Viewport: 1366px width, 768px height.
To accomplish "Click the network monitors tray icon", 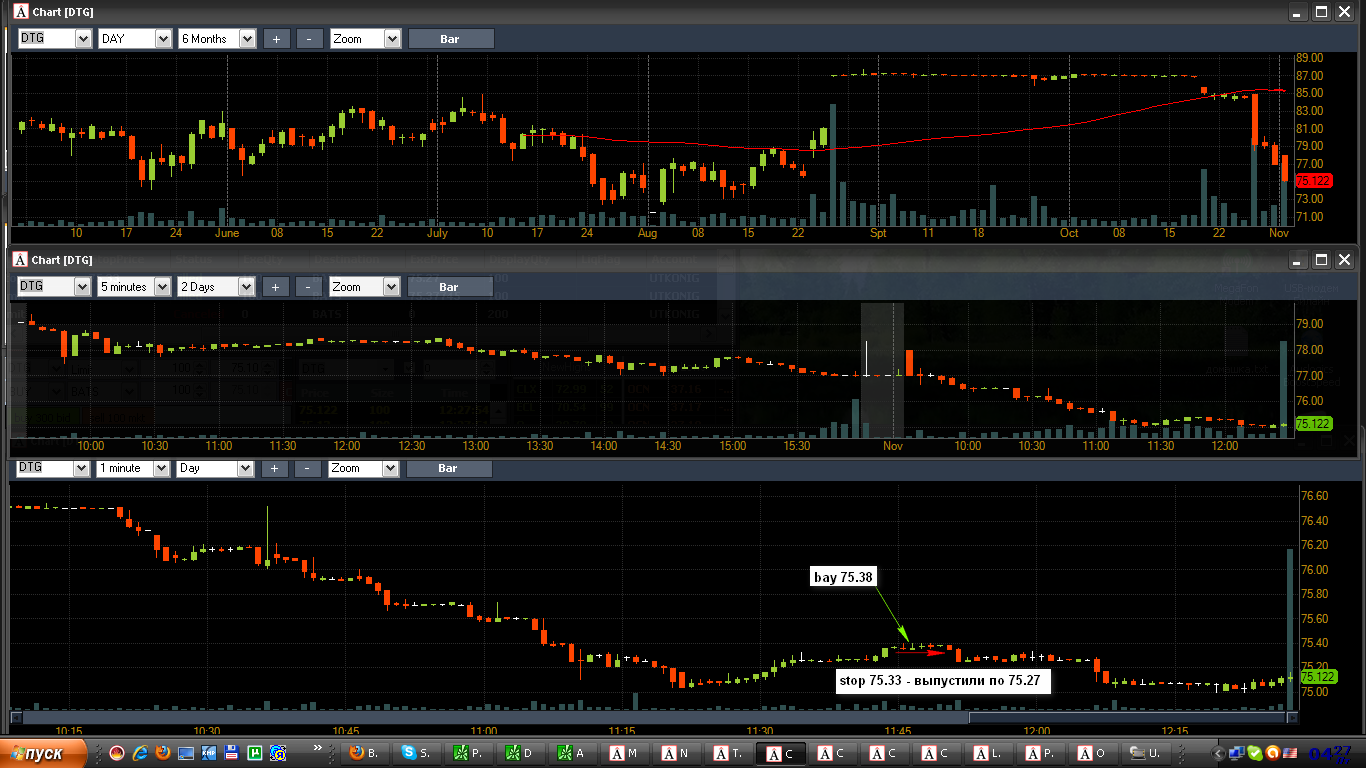I will click(1237, 753).
